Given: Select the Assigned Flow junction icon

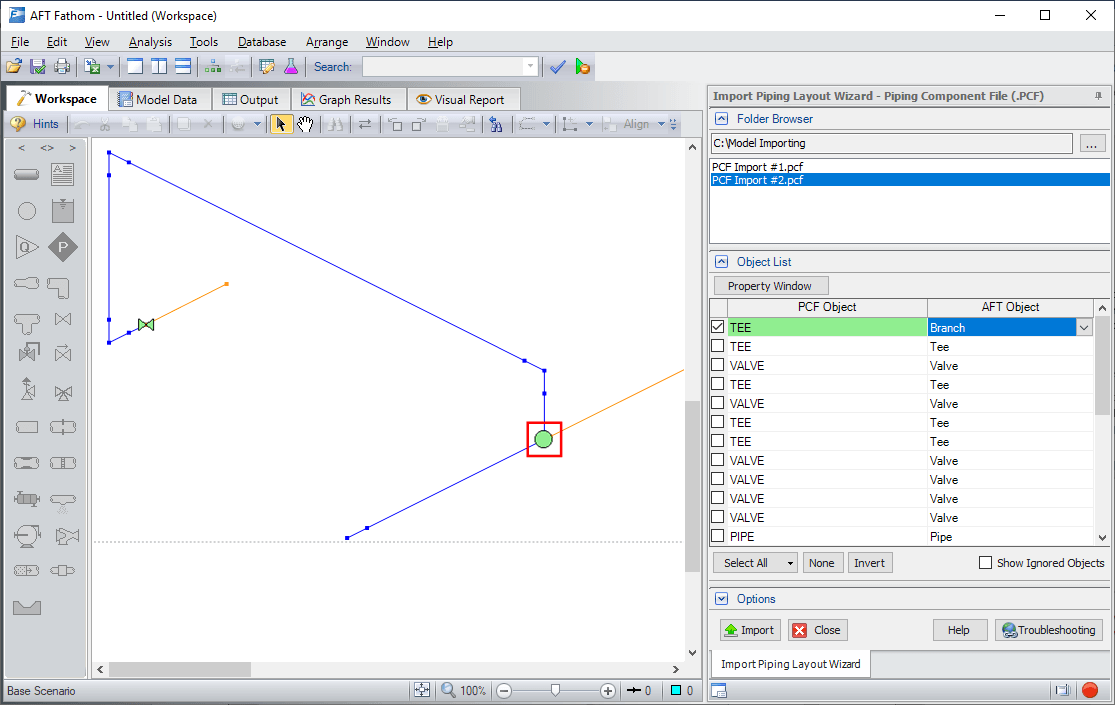Looking at the screenshot, I should click(x=27, y=248).
